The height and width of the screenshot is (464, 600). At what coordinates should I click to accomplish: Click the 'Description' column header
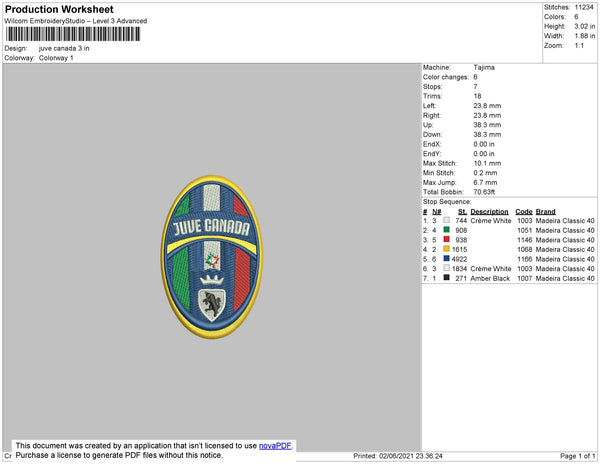[489, 212]
